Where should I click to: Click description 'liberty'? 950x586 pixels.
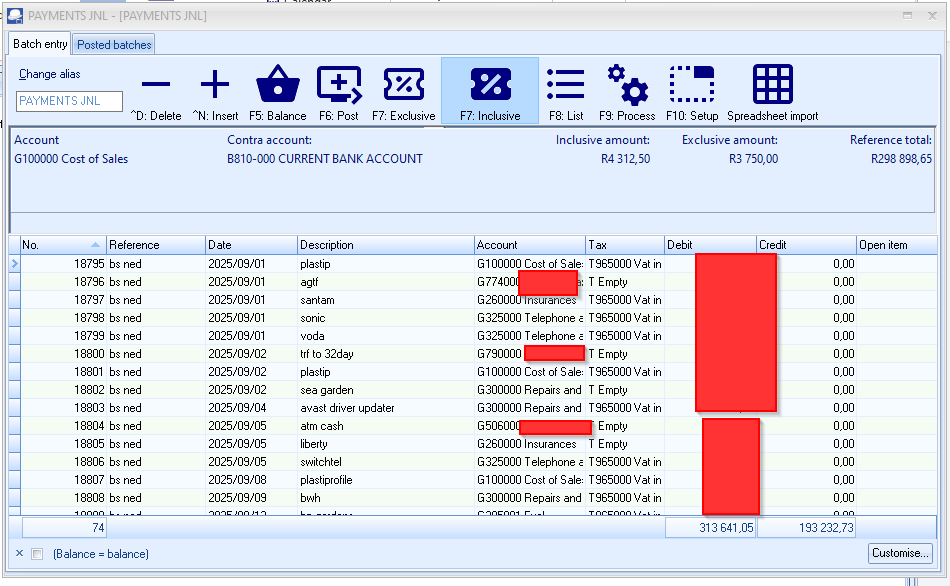coord(314,444)
